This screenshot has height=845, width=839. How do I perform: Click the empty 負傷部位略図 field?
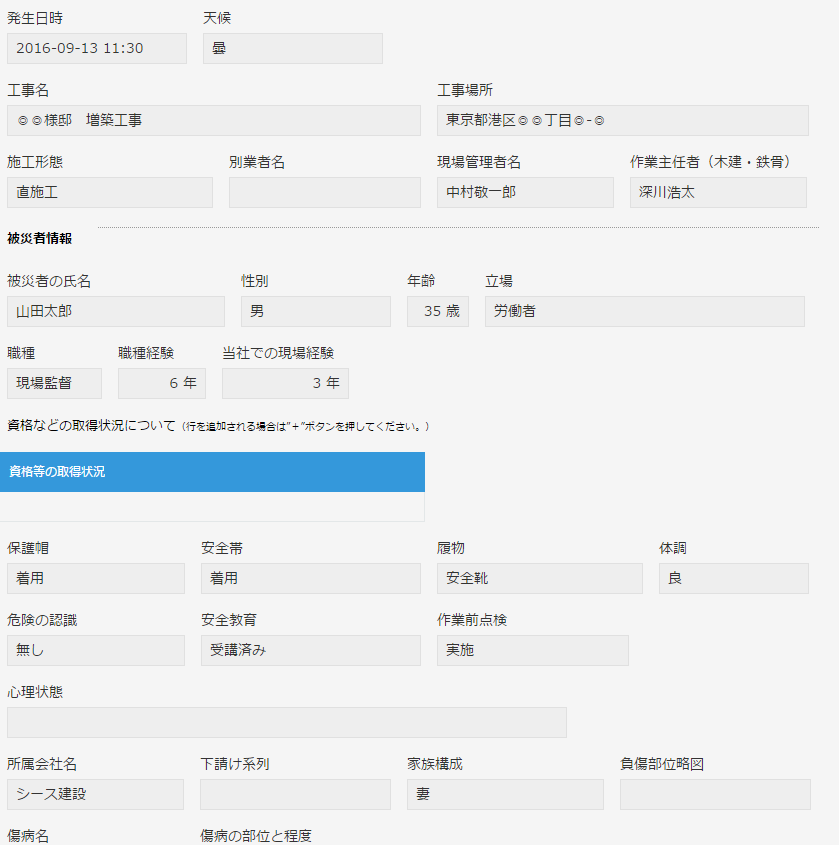point(715,794)
